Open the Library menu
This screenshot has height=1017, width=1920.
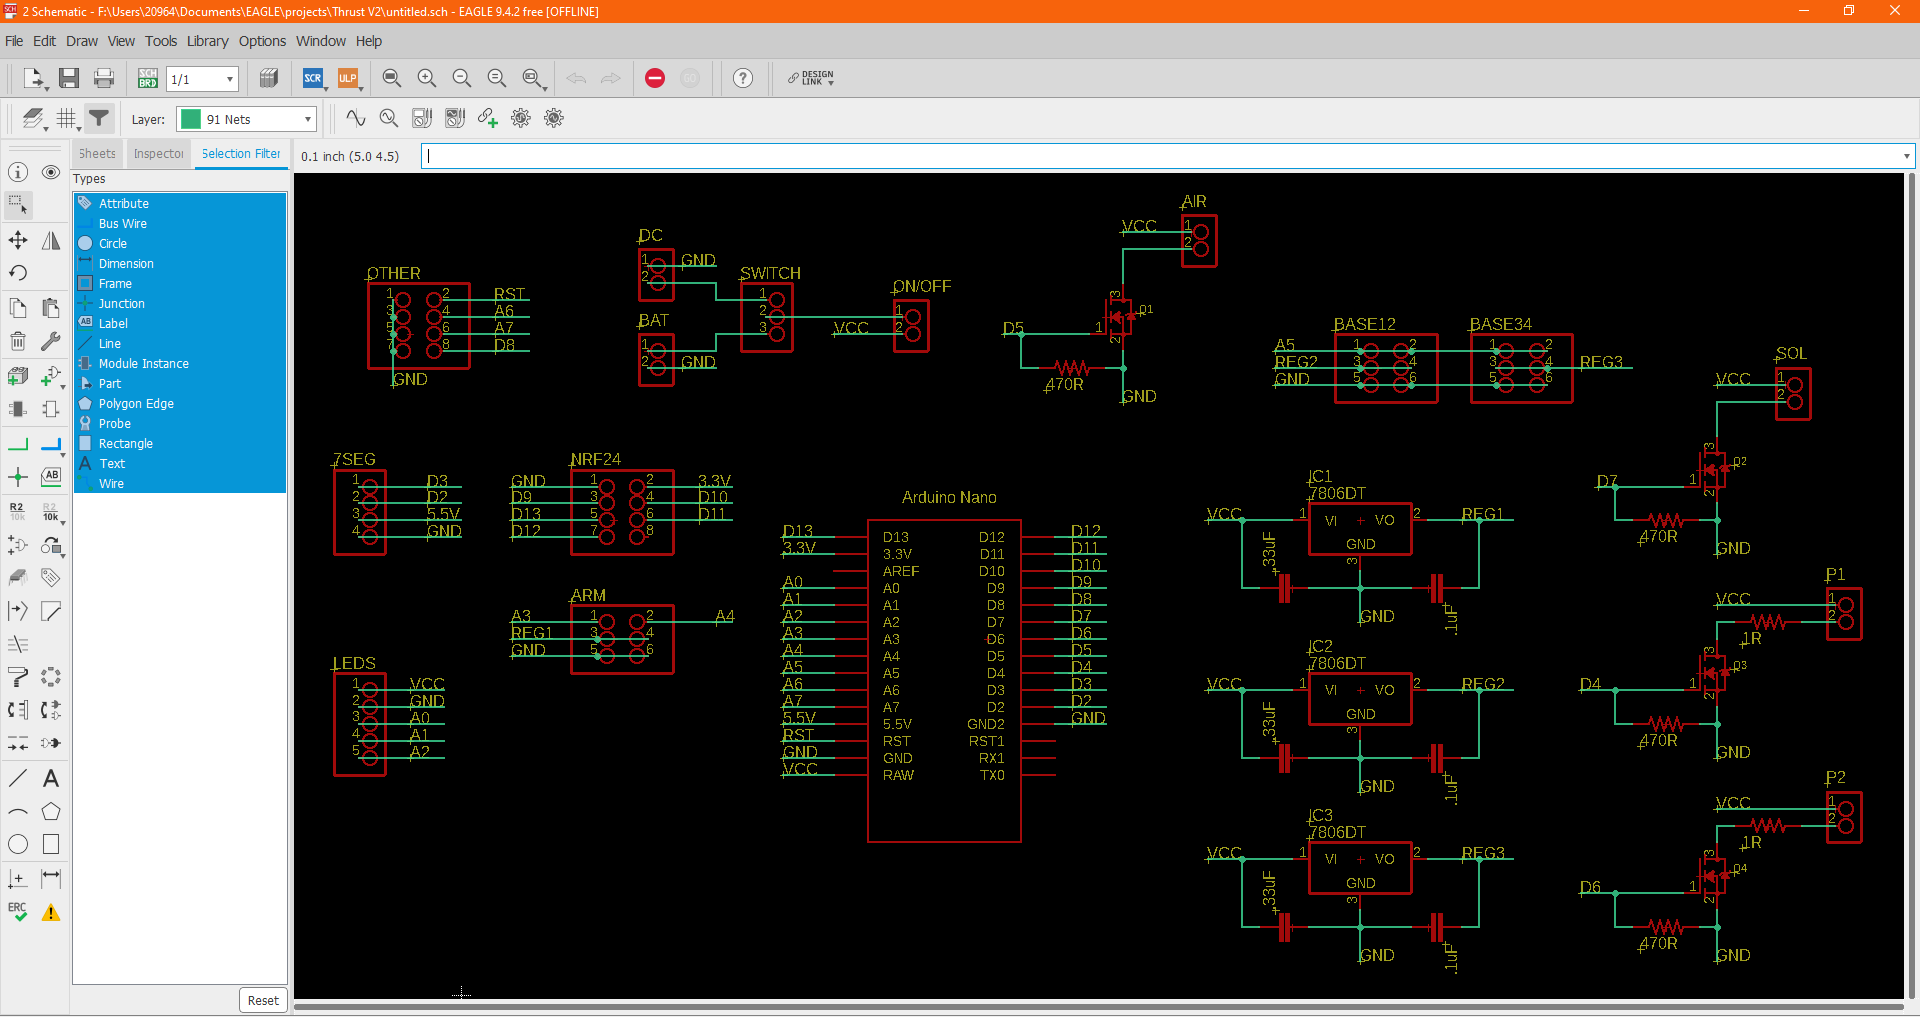coord(208,41)
